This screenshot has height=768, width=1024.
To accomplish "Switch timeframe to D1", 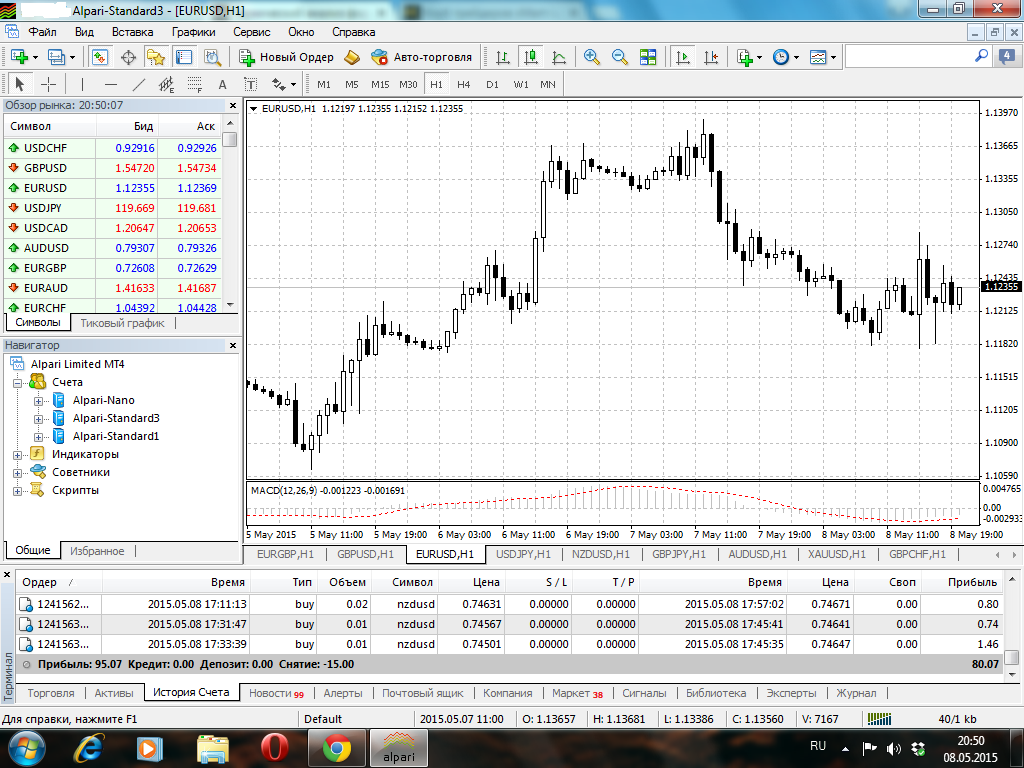I will 492,84.
